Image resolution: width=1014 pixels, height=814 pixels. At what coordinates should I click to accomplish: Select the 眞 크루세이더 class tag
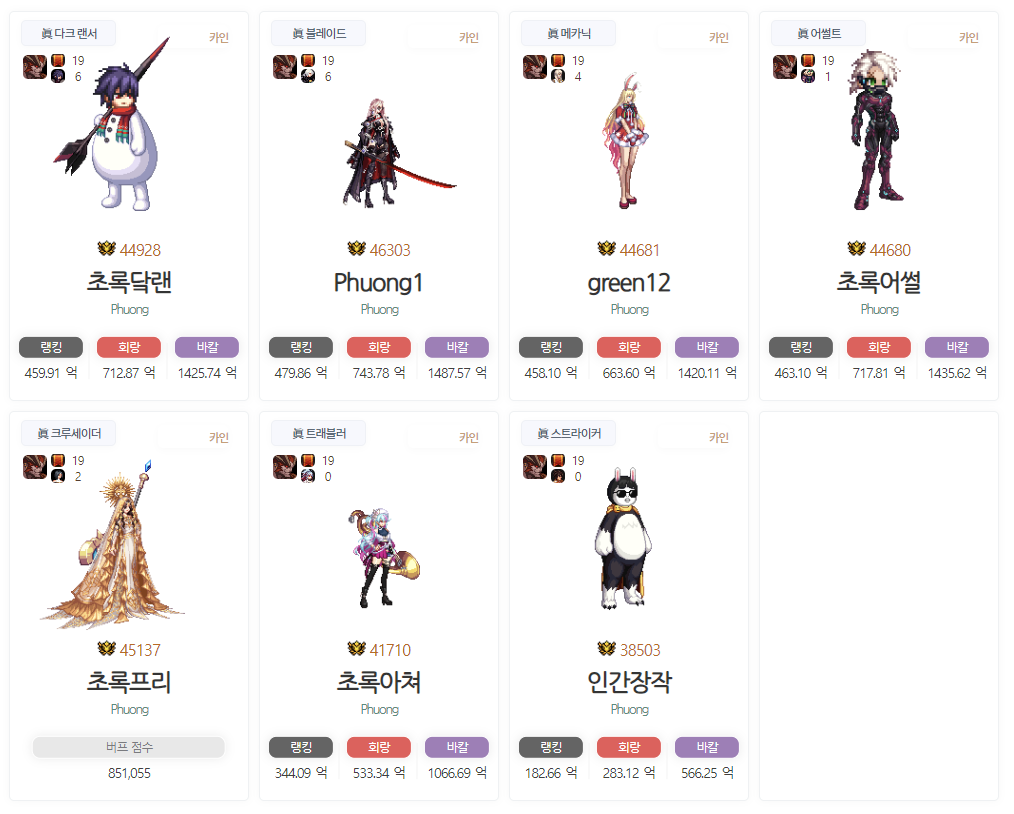coord(69,433)
